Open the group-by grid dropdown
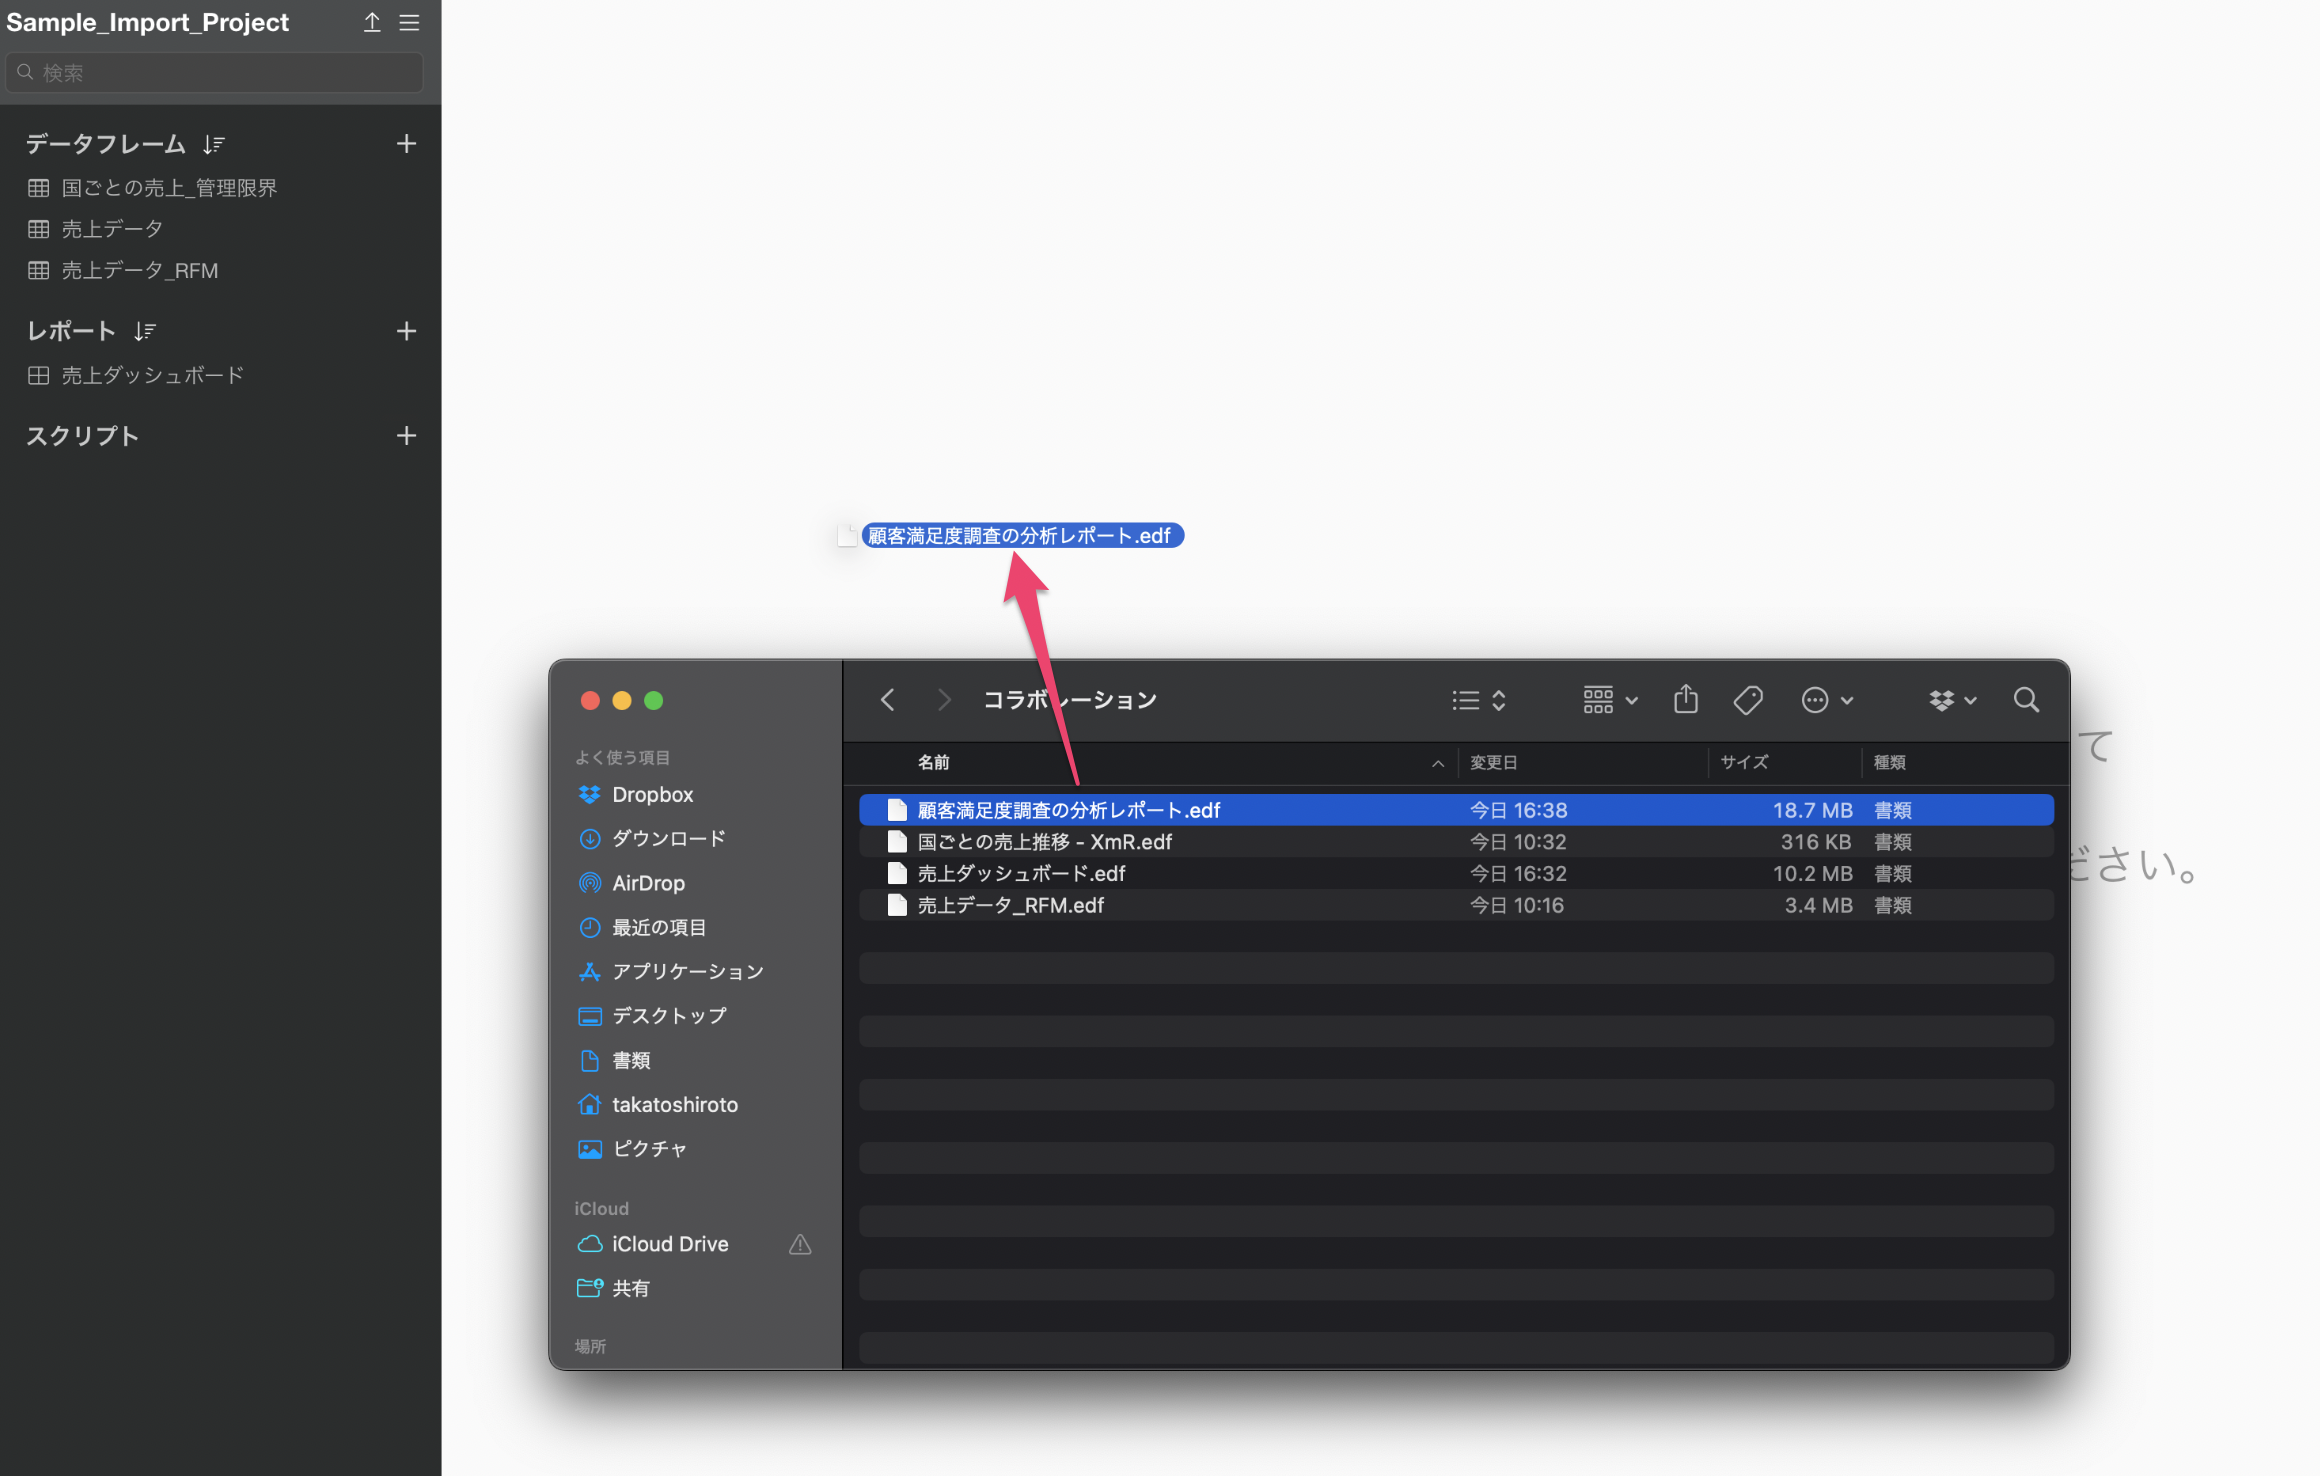The width and height of the screenshot is (2320, 1476). (1610, 700)
